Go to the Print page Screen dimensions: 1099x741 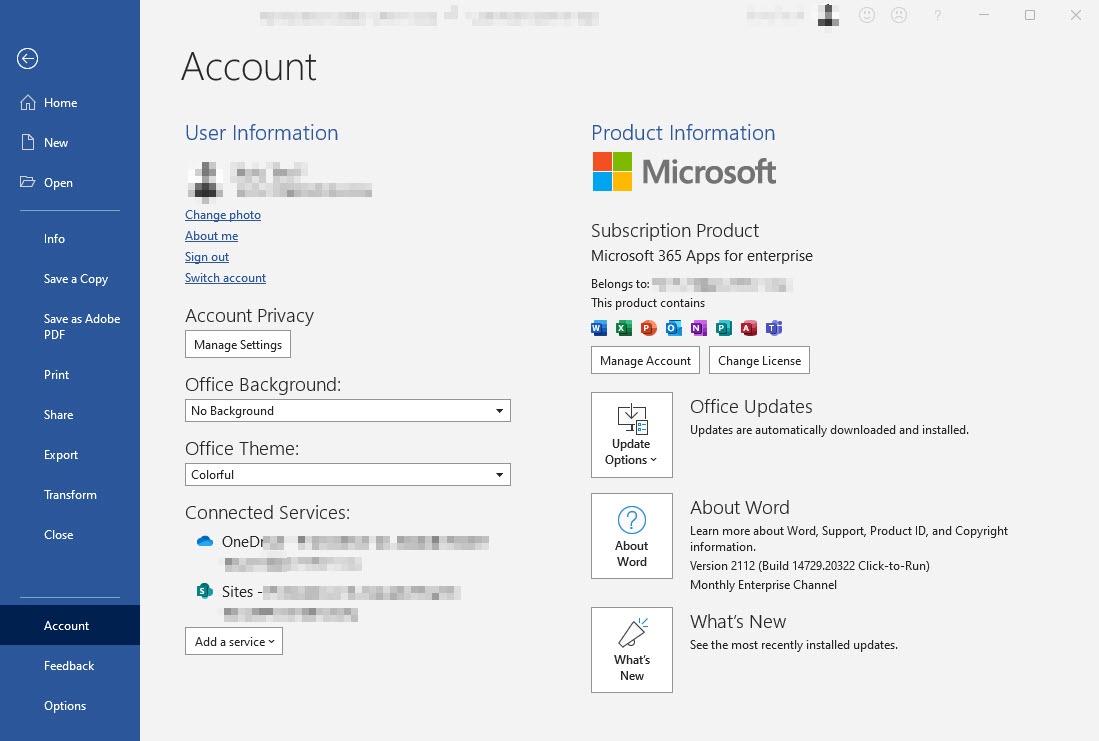click(x=56, y=375)
